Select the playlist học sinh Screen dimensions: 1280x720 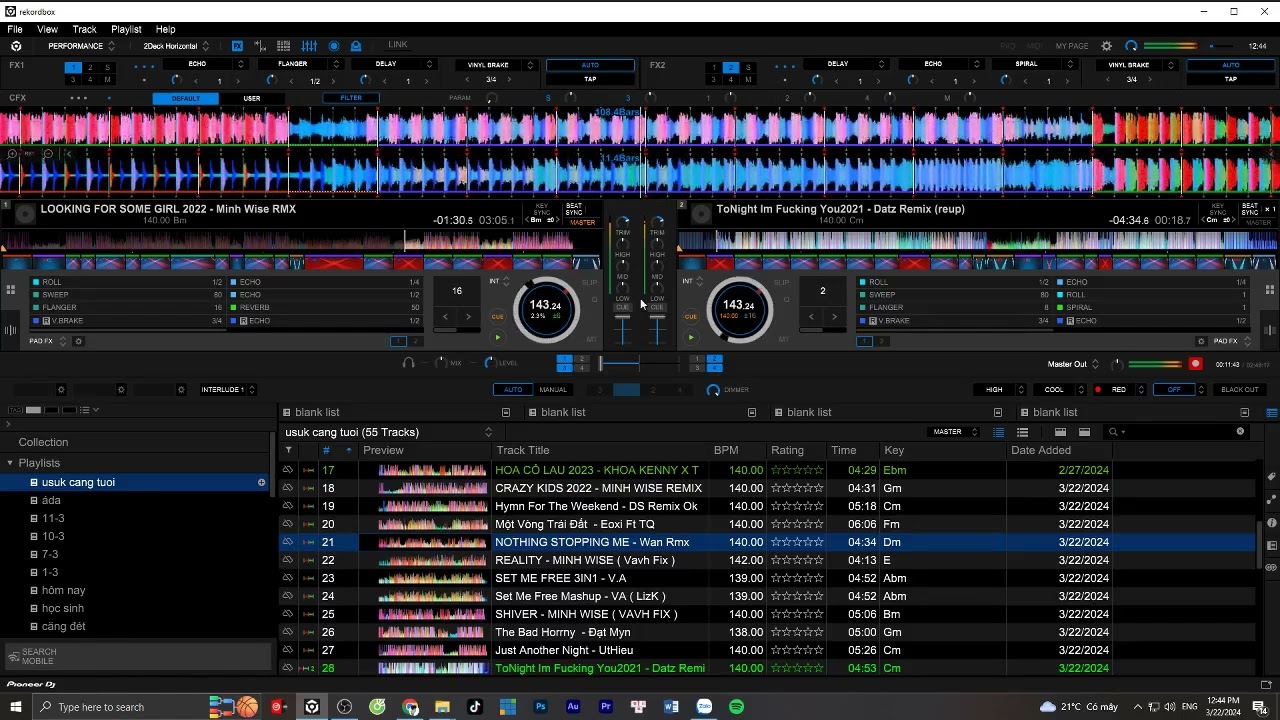(x=63, y=608)
